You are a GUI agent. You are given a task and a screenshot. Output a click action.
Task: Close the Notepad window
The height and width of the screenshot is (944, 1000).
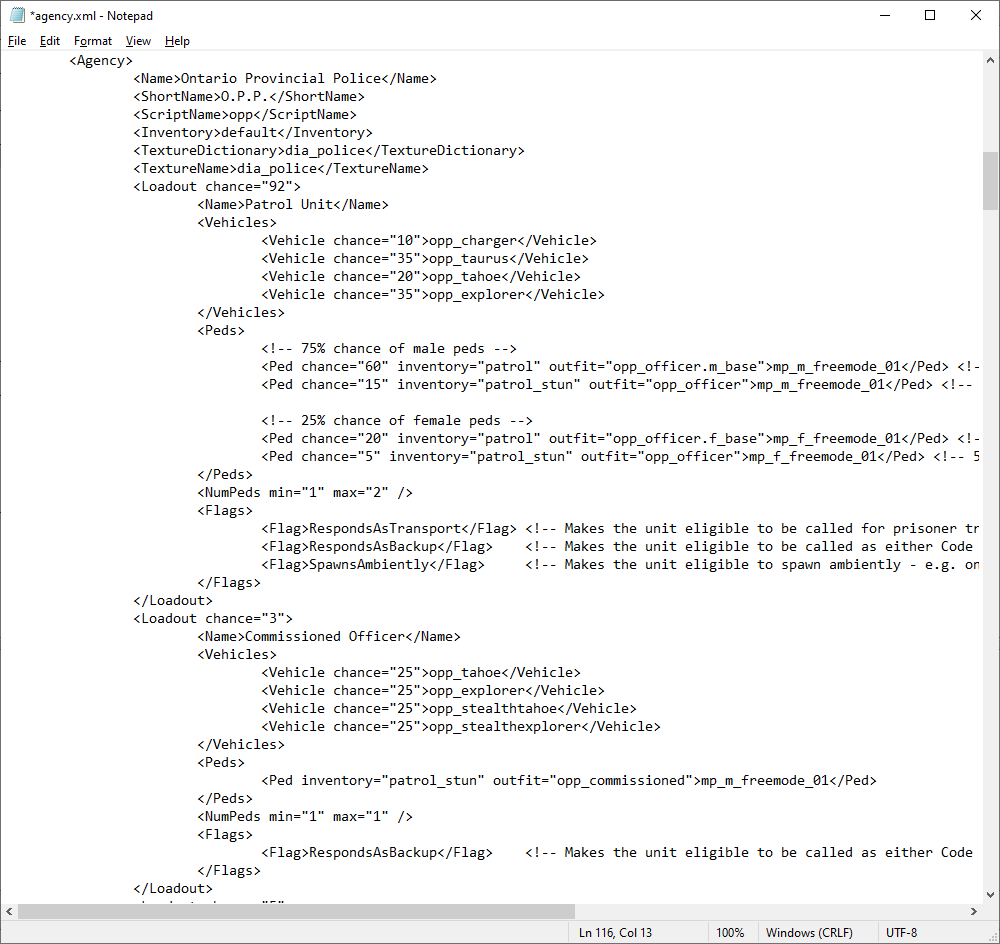976,15
